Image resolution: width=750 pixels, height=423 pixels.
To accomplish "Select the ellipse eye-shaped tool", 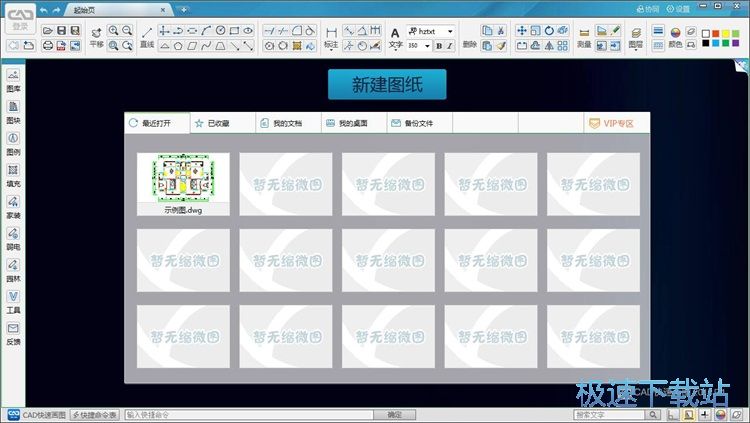I will click(x=248, y=31).
